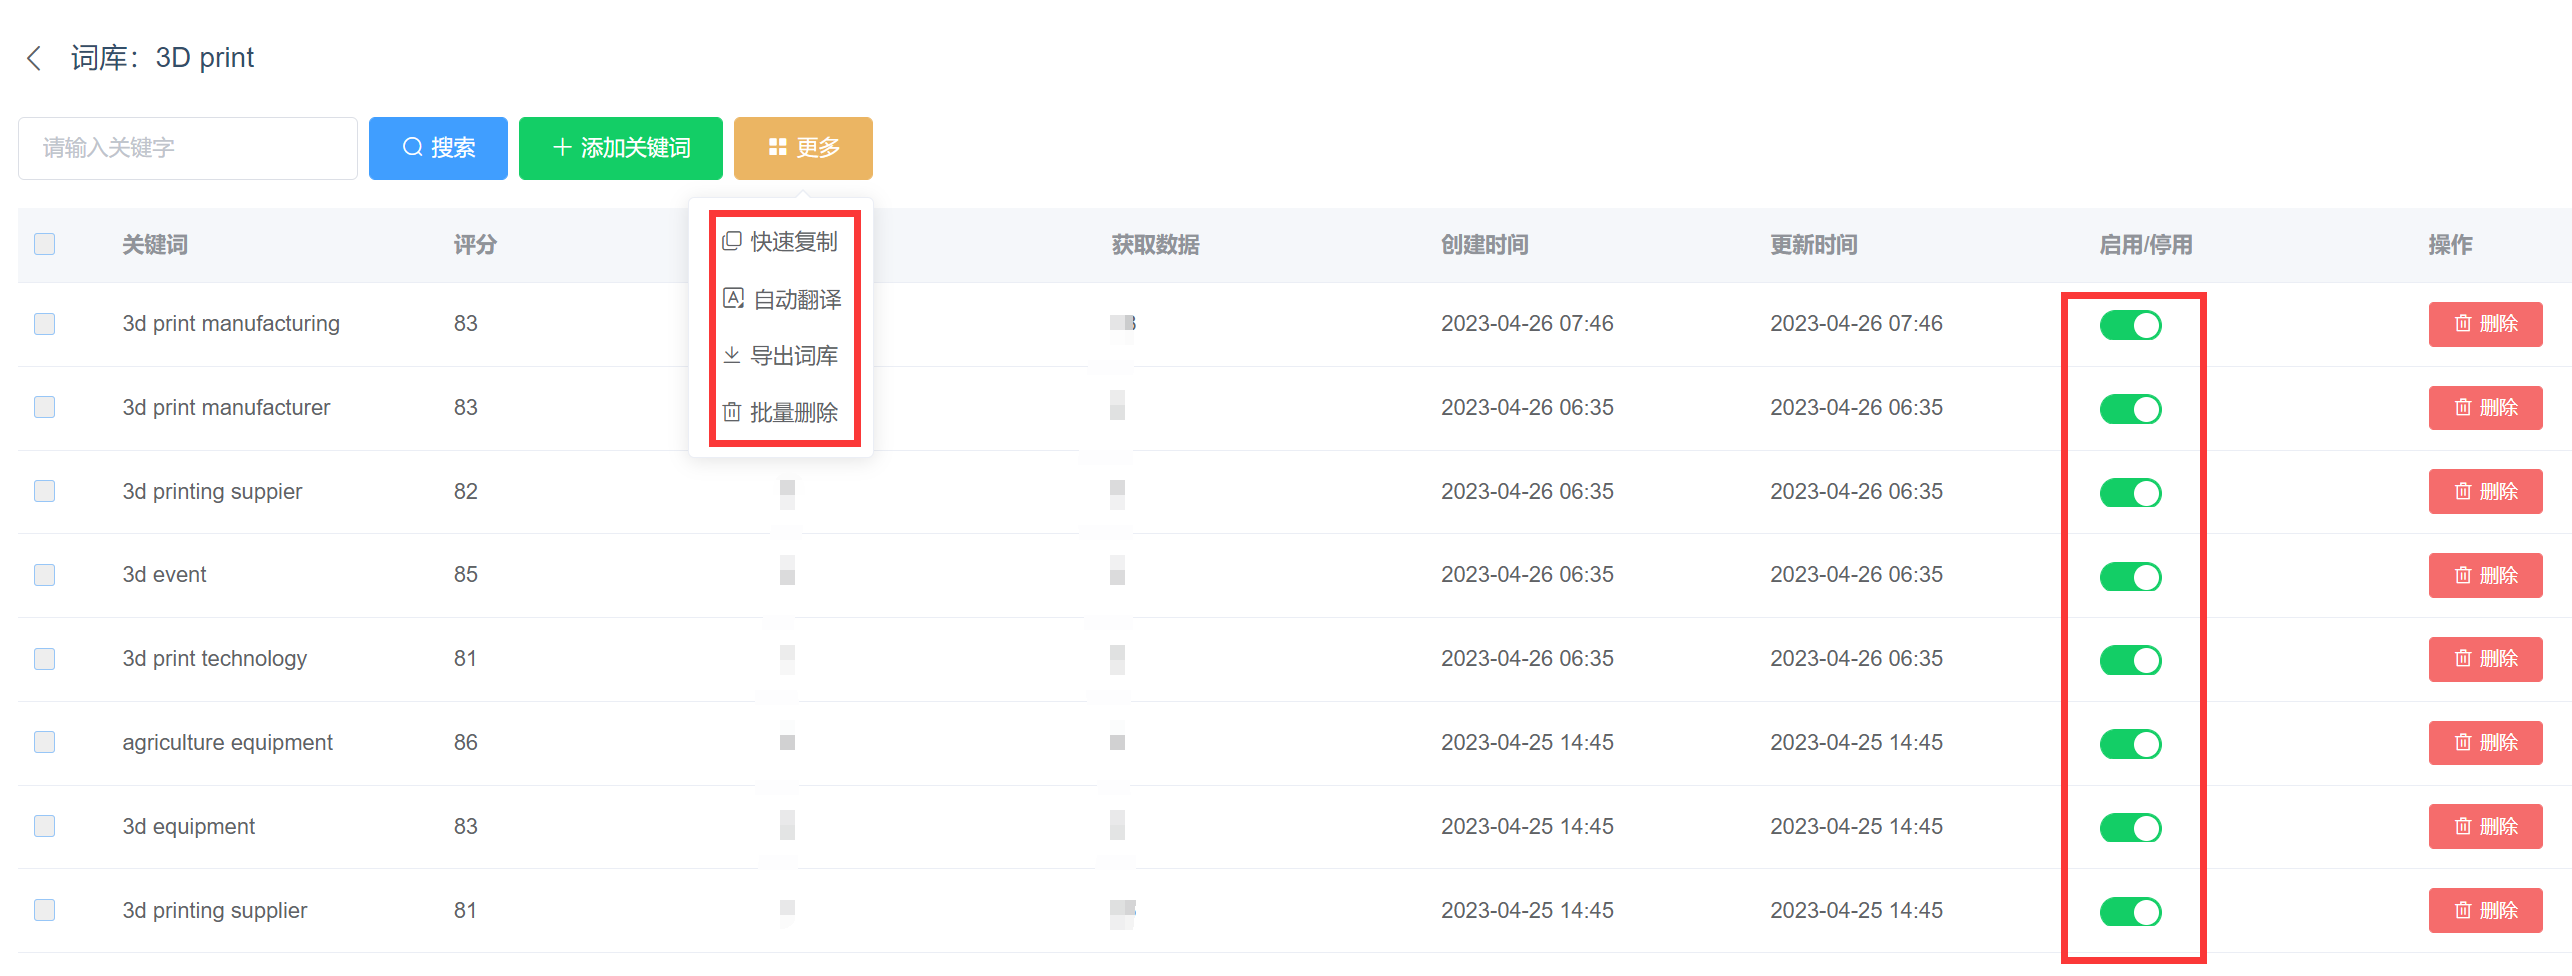Screen dimensions: 2572x976
Task: Check the box for 3d print technology
Action: tap(45, 659)
